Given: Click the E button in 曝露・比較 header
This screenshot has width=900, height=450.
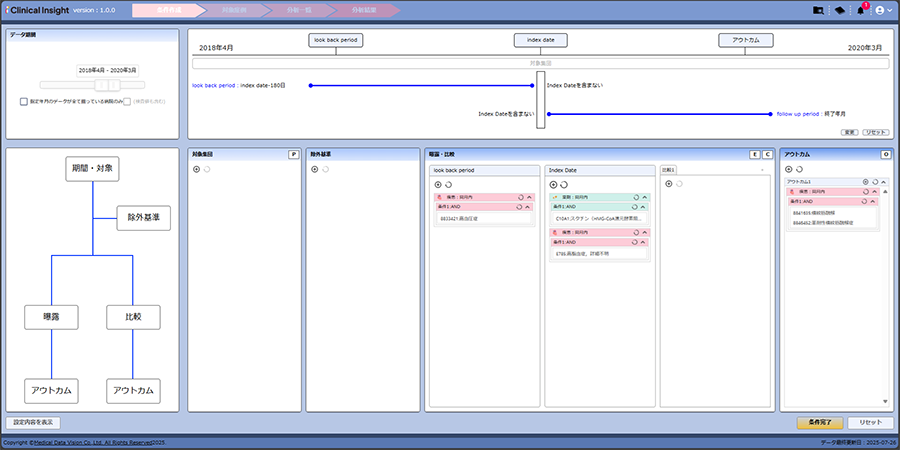Looking at the screenshot, I should [755, 154].
